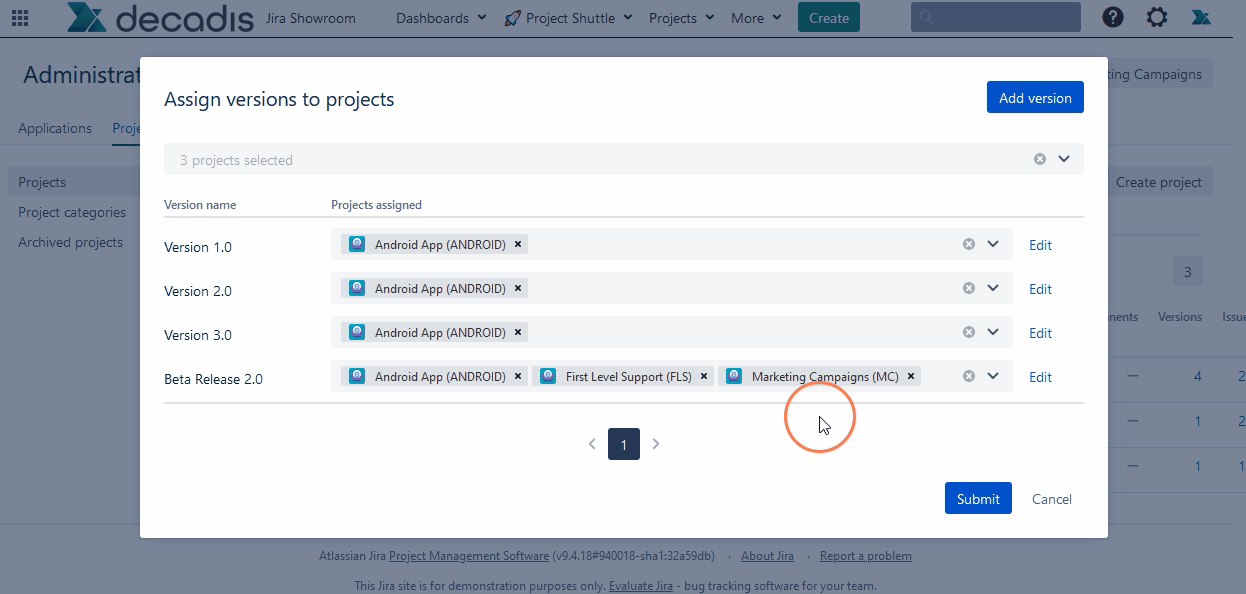Open the Jira administration gear icon
This screenshot has width=1246, height=594.
pyautogui.click(x=1156, y=16)
